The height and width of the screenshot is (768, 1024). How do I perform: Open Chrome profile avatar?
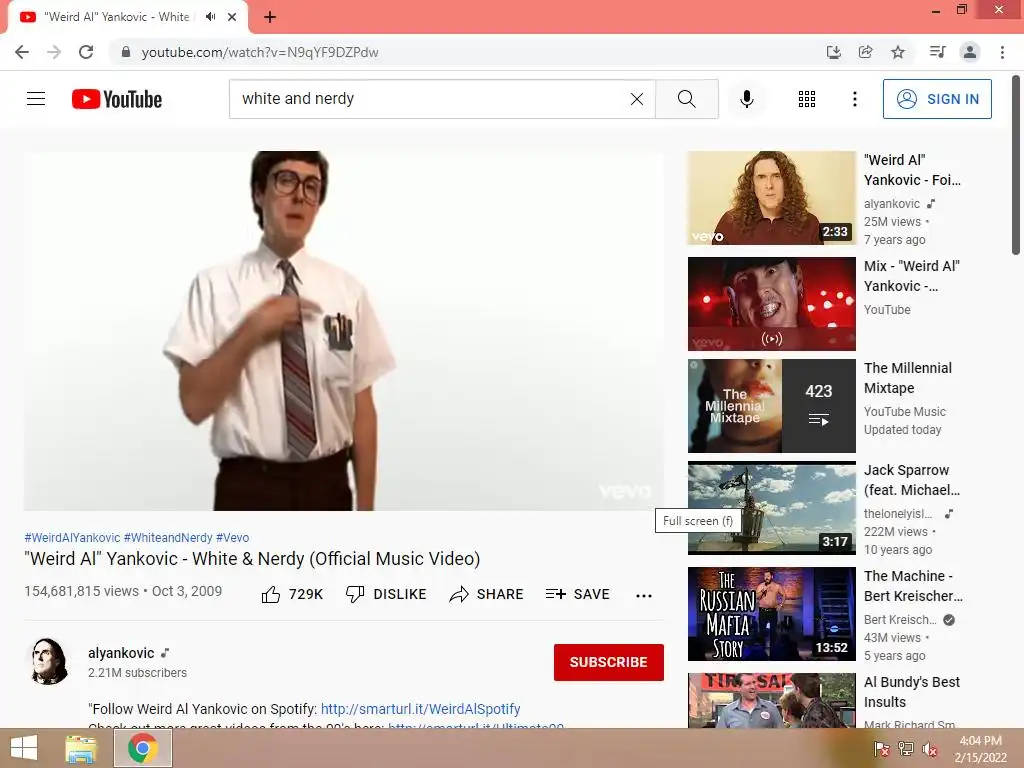point(970,52)
